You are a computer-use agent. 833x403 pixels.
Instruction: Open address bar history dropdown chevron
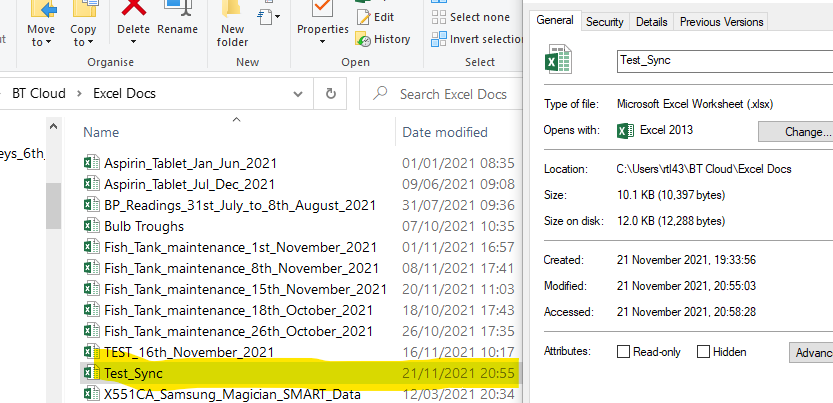pos(295,94)
